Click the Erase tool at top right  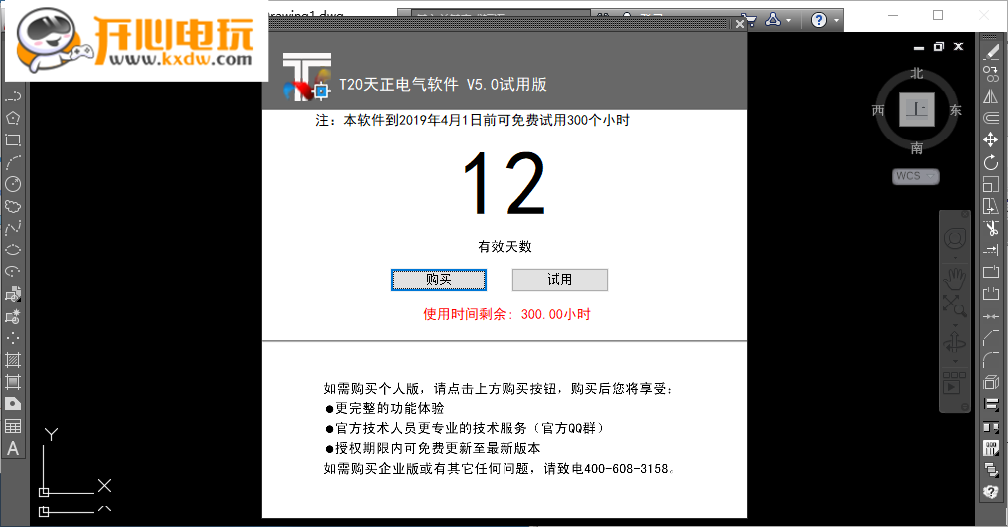click(991, 53)
